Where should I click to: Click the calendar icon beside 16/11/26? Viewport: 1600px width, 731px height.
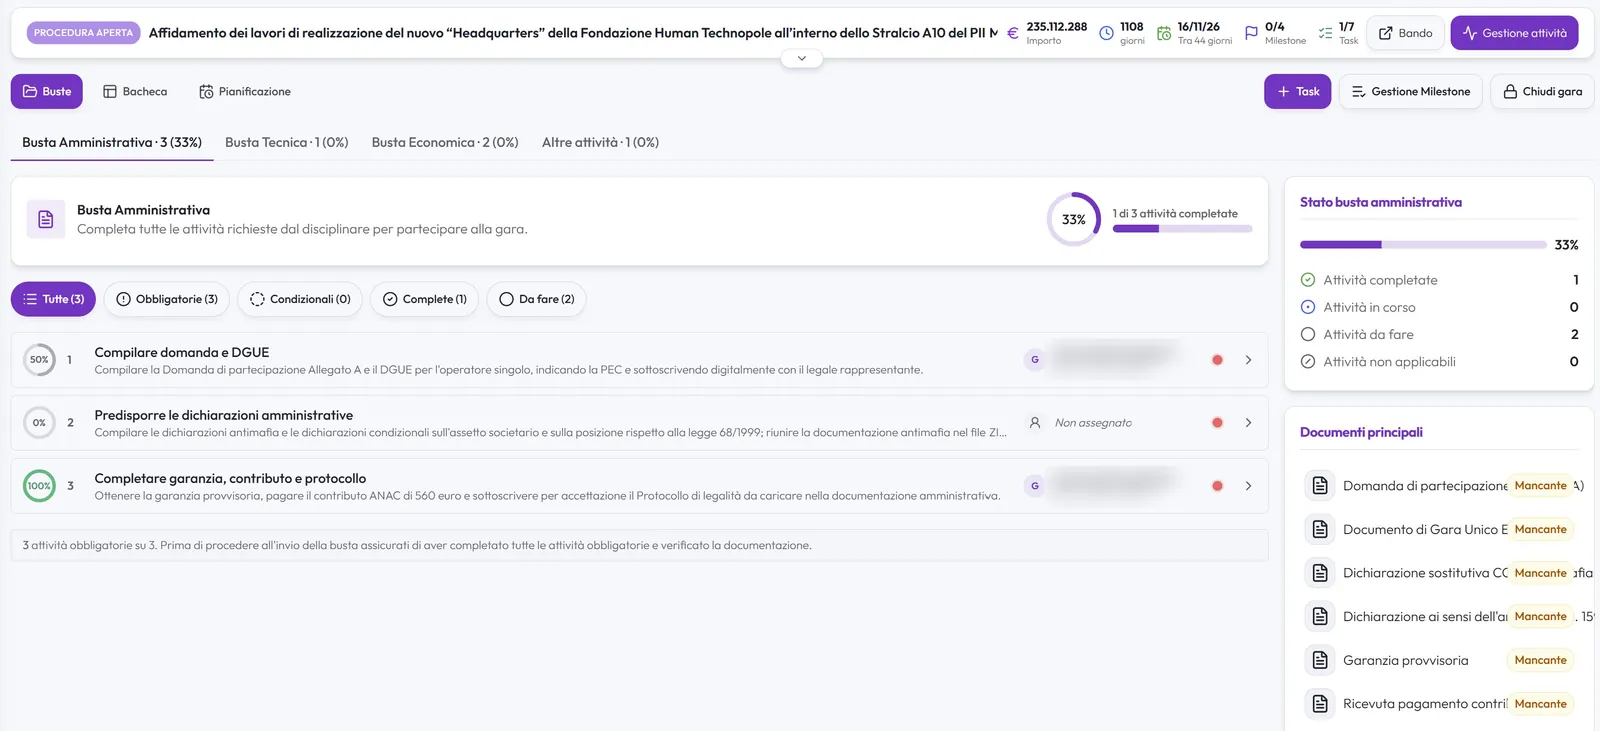(1164, 33)
